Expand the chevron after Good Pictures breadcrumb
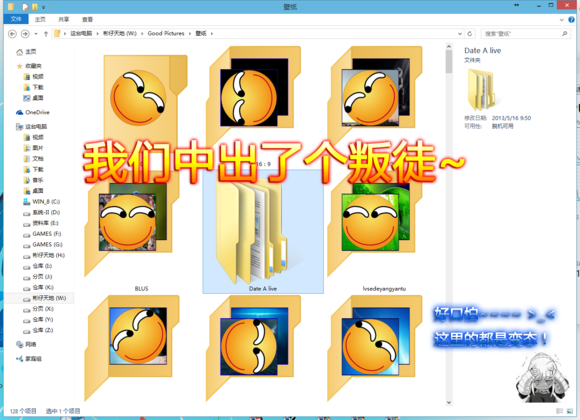Image resolution: width=580 pixels, height=420 pixels. tap(190, 34)
